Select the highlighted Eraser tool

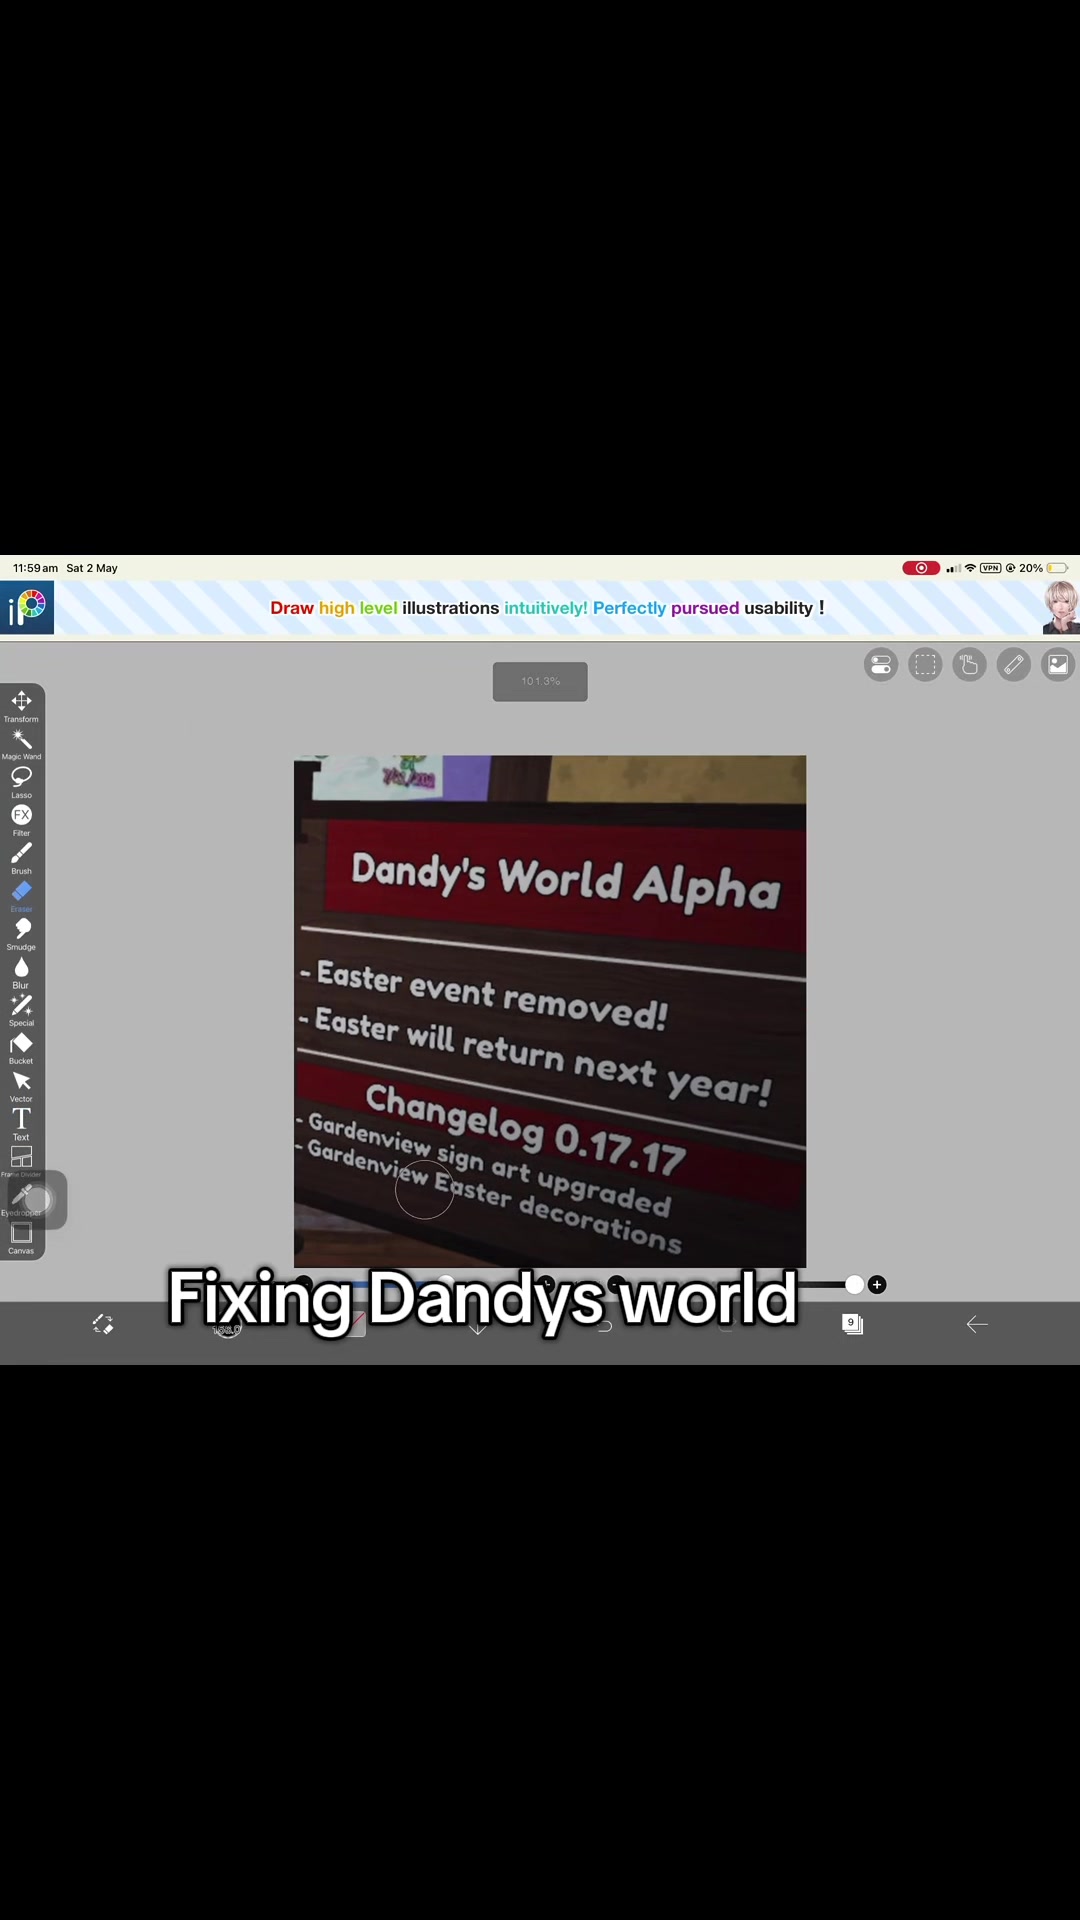(x=21, y=895)
